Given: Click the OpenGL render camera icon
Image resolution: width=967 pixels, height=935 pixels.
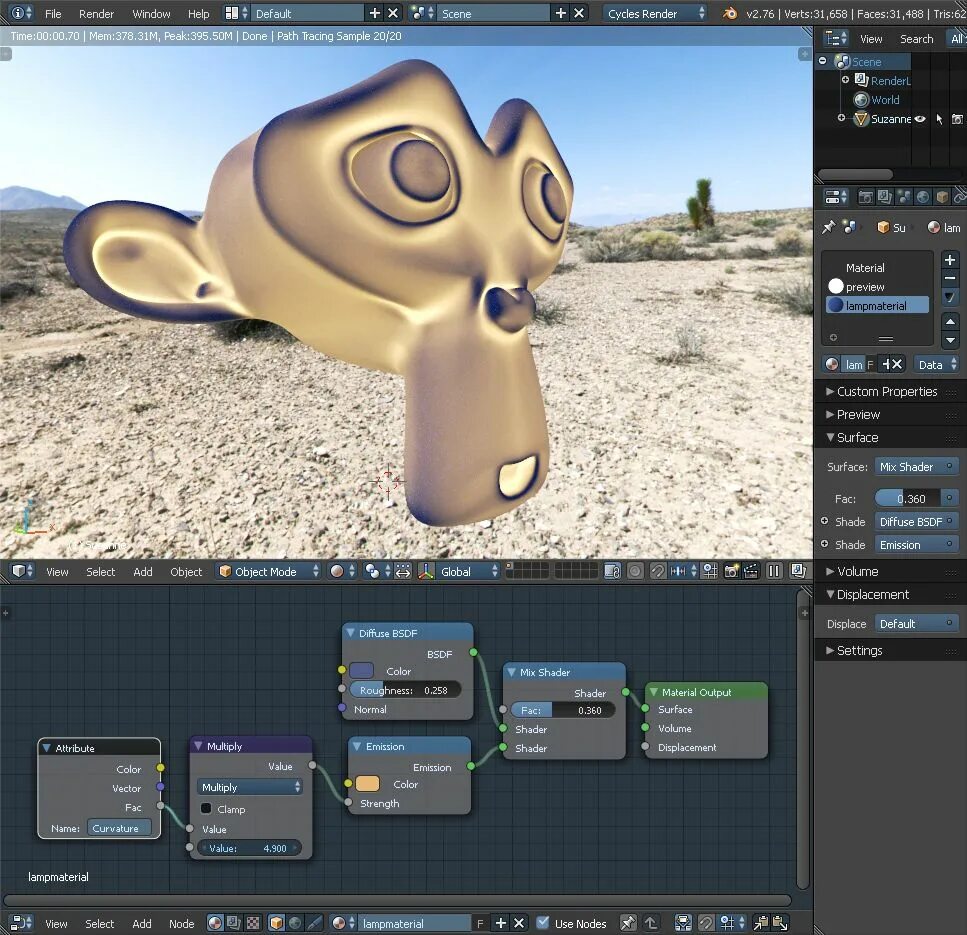Looking at the screenshot, I should tap(731, 571).
